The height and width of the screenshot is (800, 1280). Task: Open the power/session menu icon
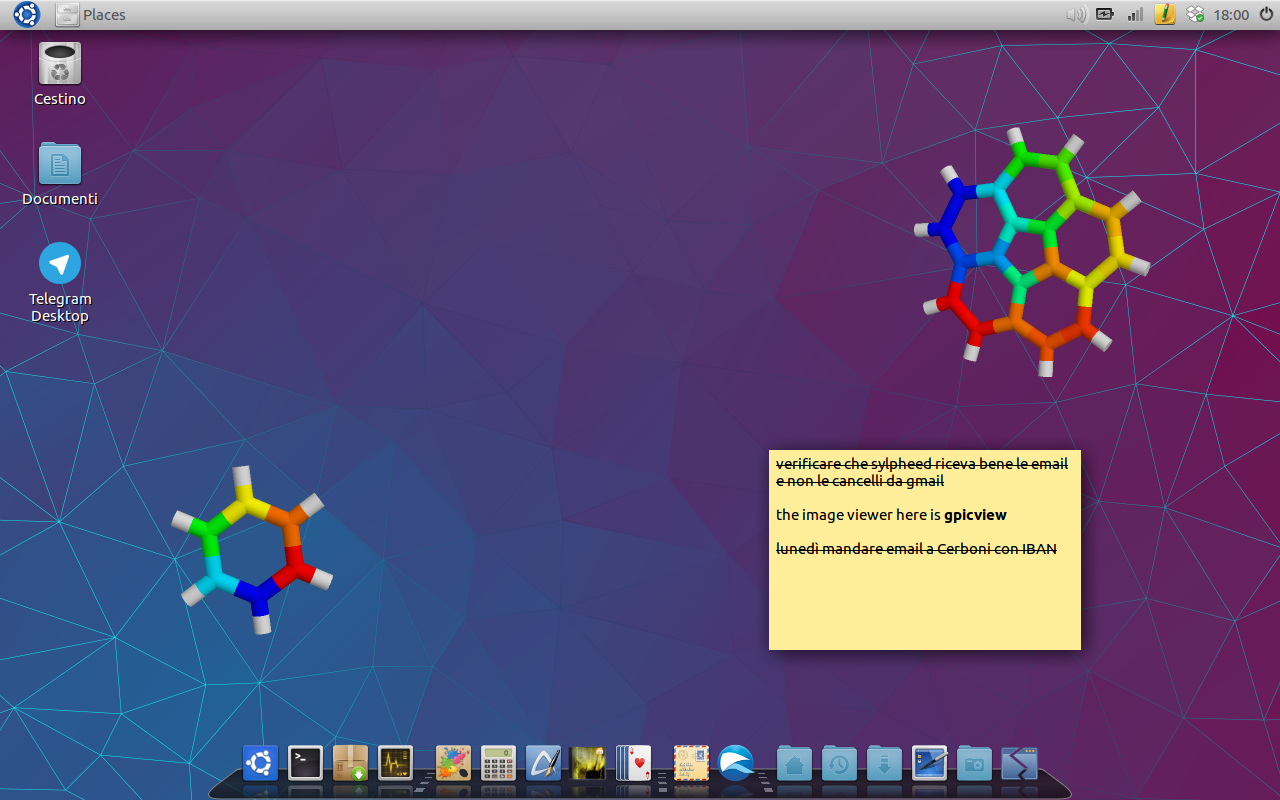[1266, 15]
